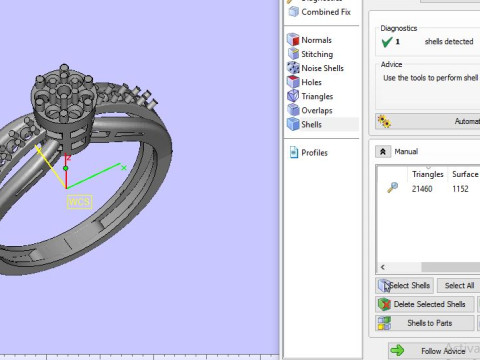Open the Stitching fix tool
This screenshot has width=480, height=360.
310,54
